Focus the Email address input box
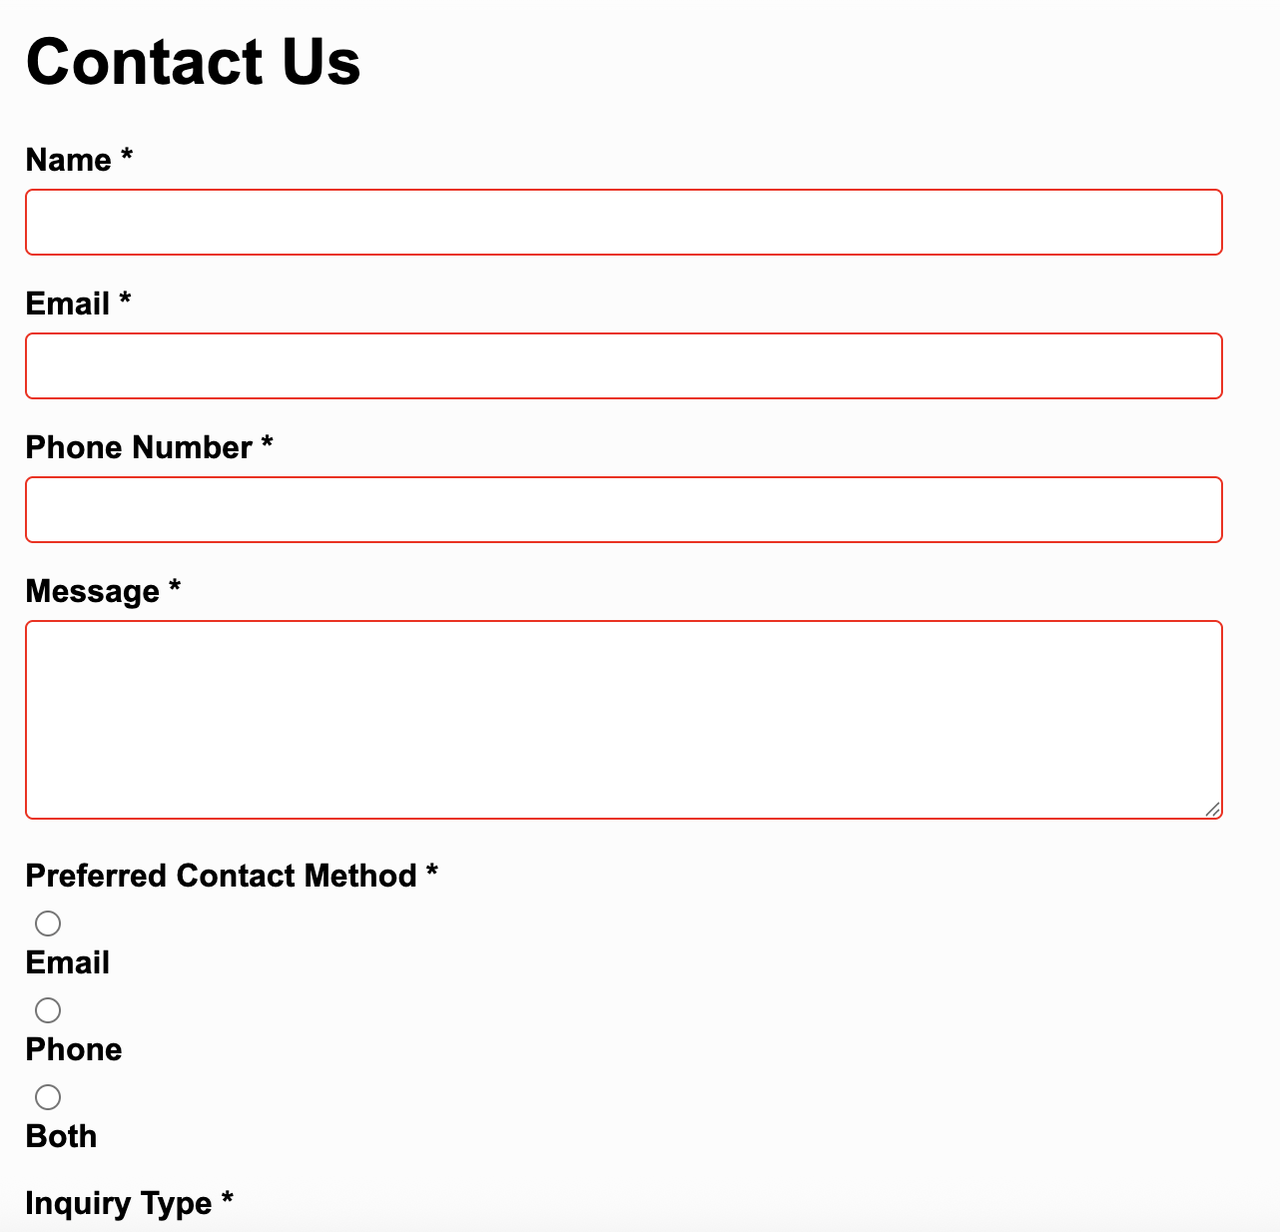This screenshot has height=1232, width=1280. point(623,366)
